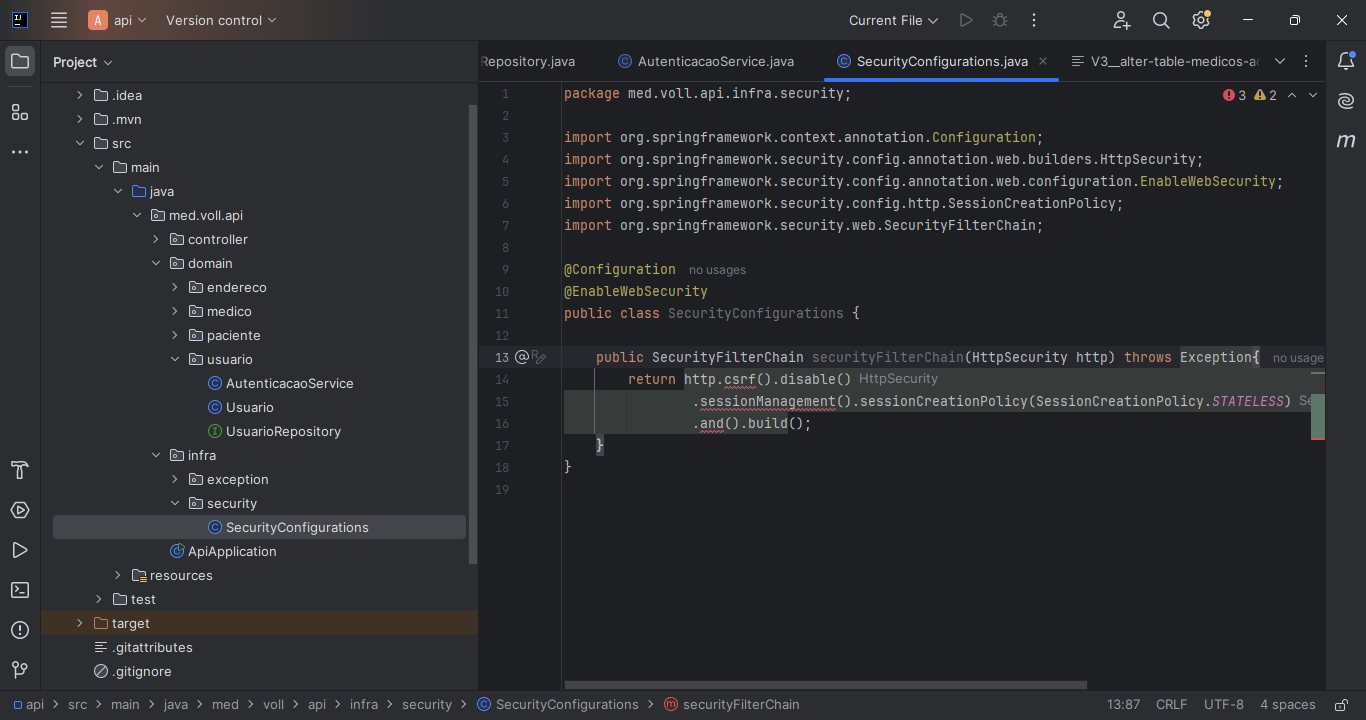The height and width of the screenshot is (720, 1366).
Task: Open Code With Me add-user icon
Action: (1122, 20)
